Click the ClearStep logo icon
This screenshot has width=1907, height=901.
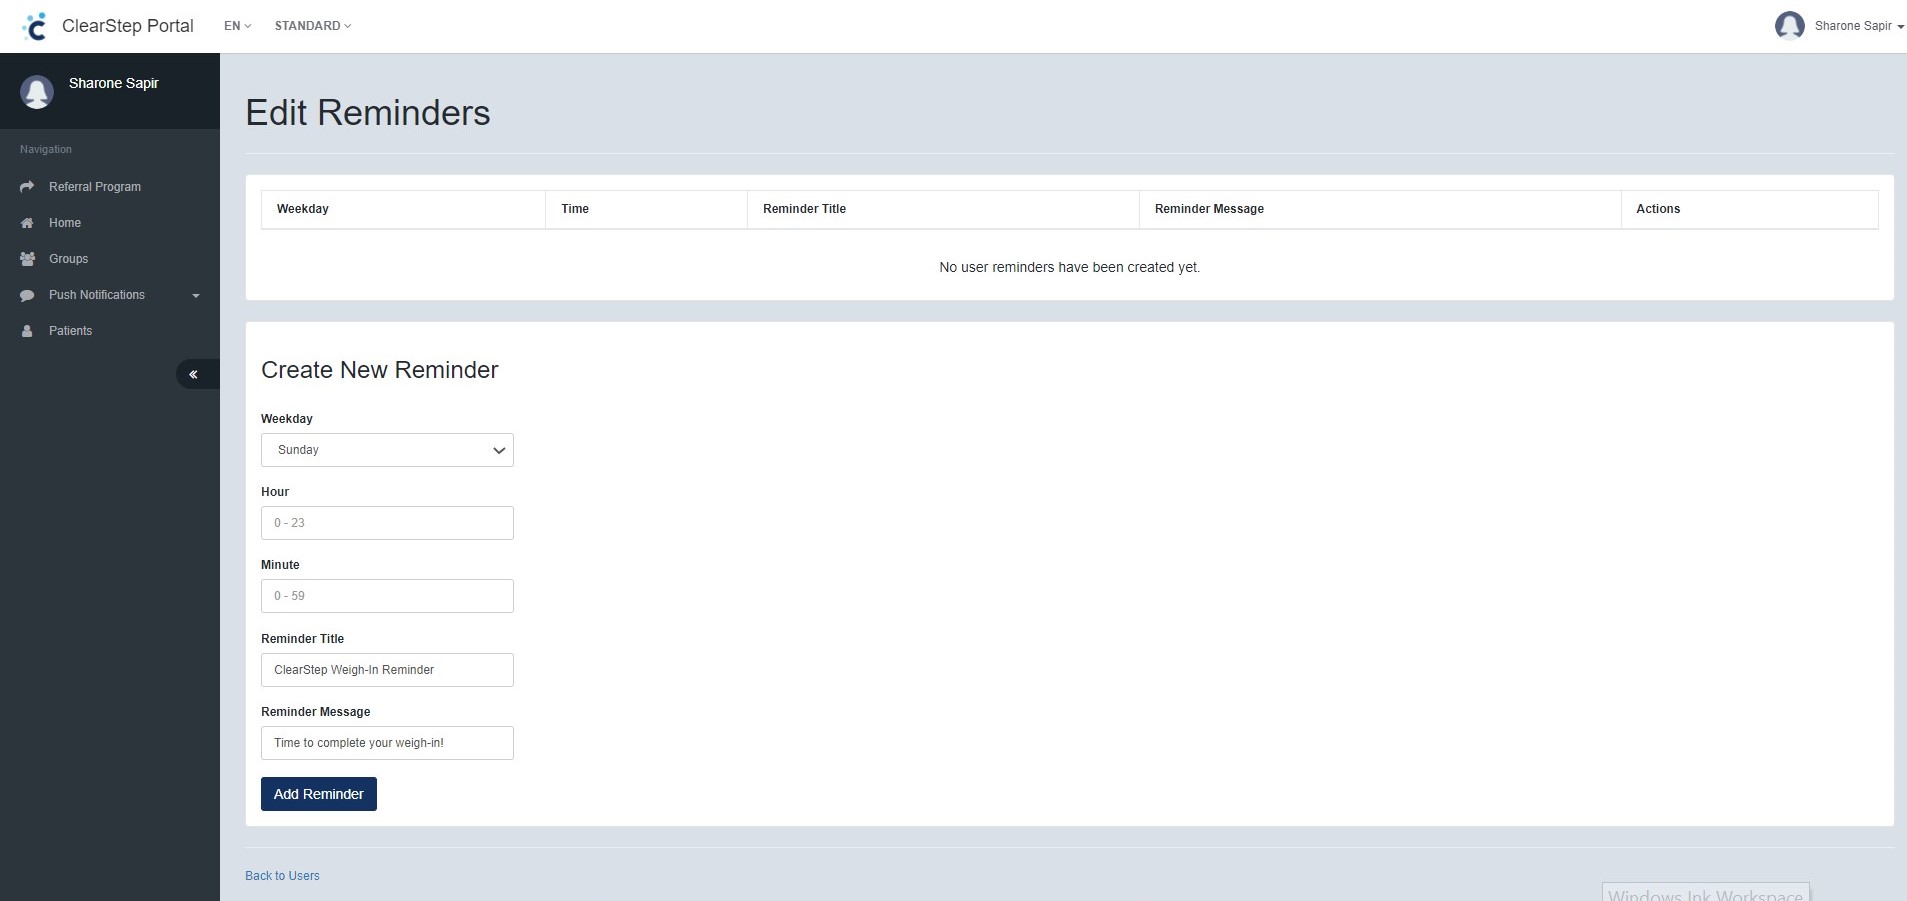(x=35, y=26)
